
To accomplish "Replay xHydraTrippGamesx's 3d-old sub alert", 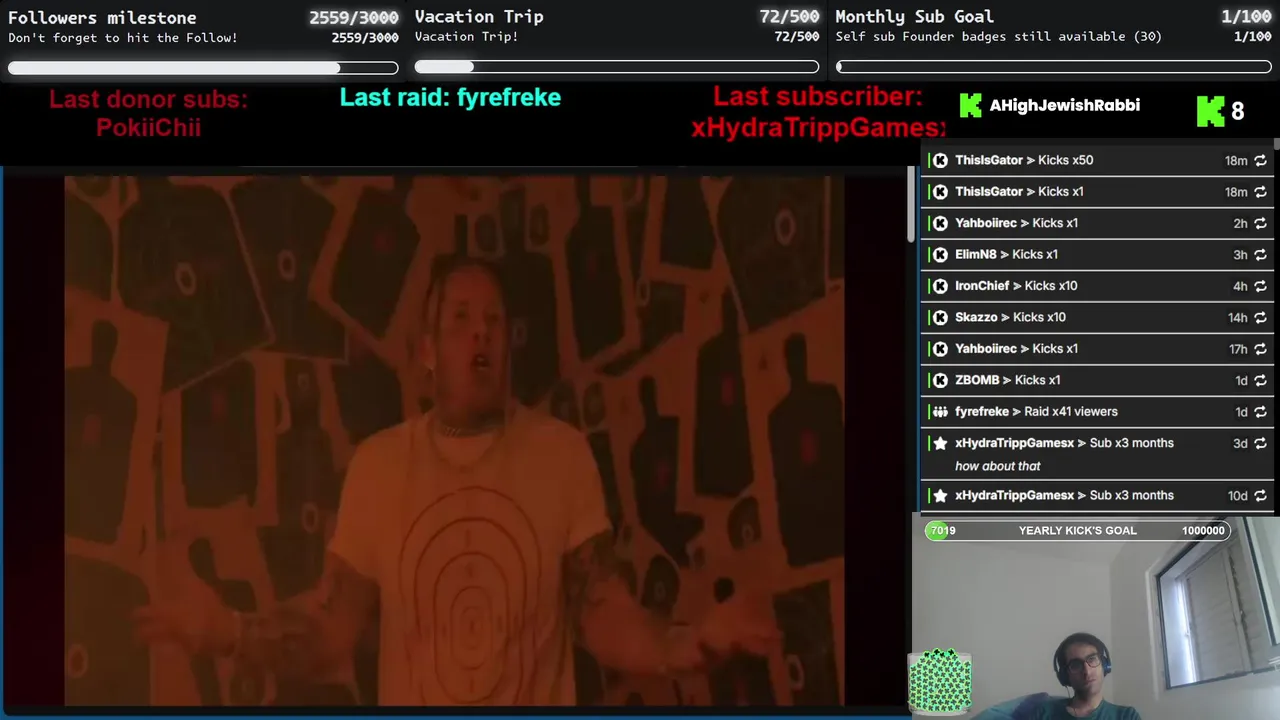I will point(1260,443).
